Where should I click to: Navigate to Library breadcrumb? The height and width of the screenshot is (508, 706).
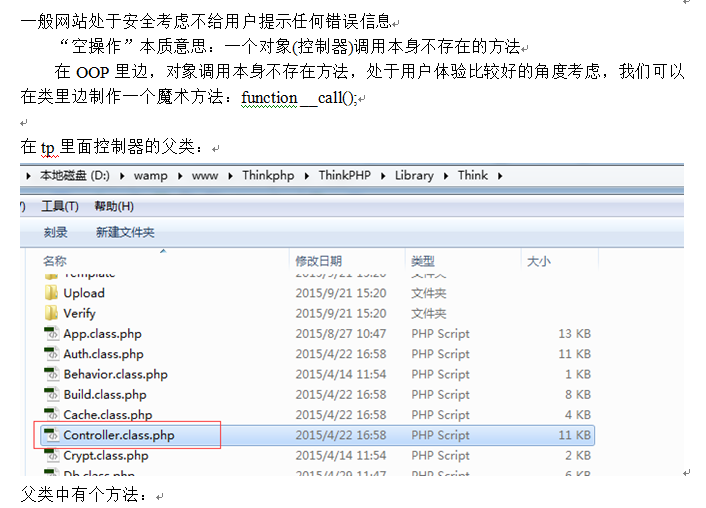coord(414,176)
